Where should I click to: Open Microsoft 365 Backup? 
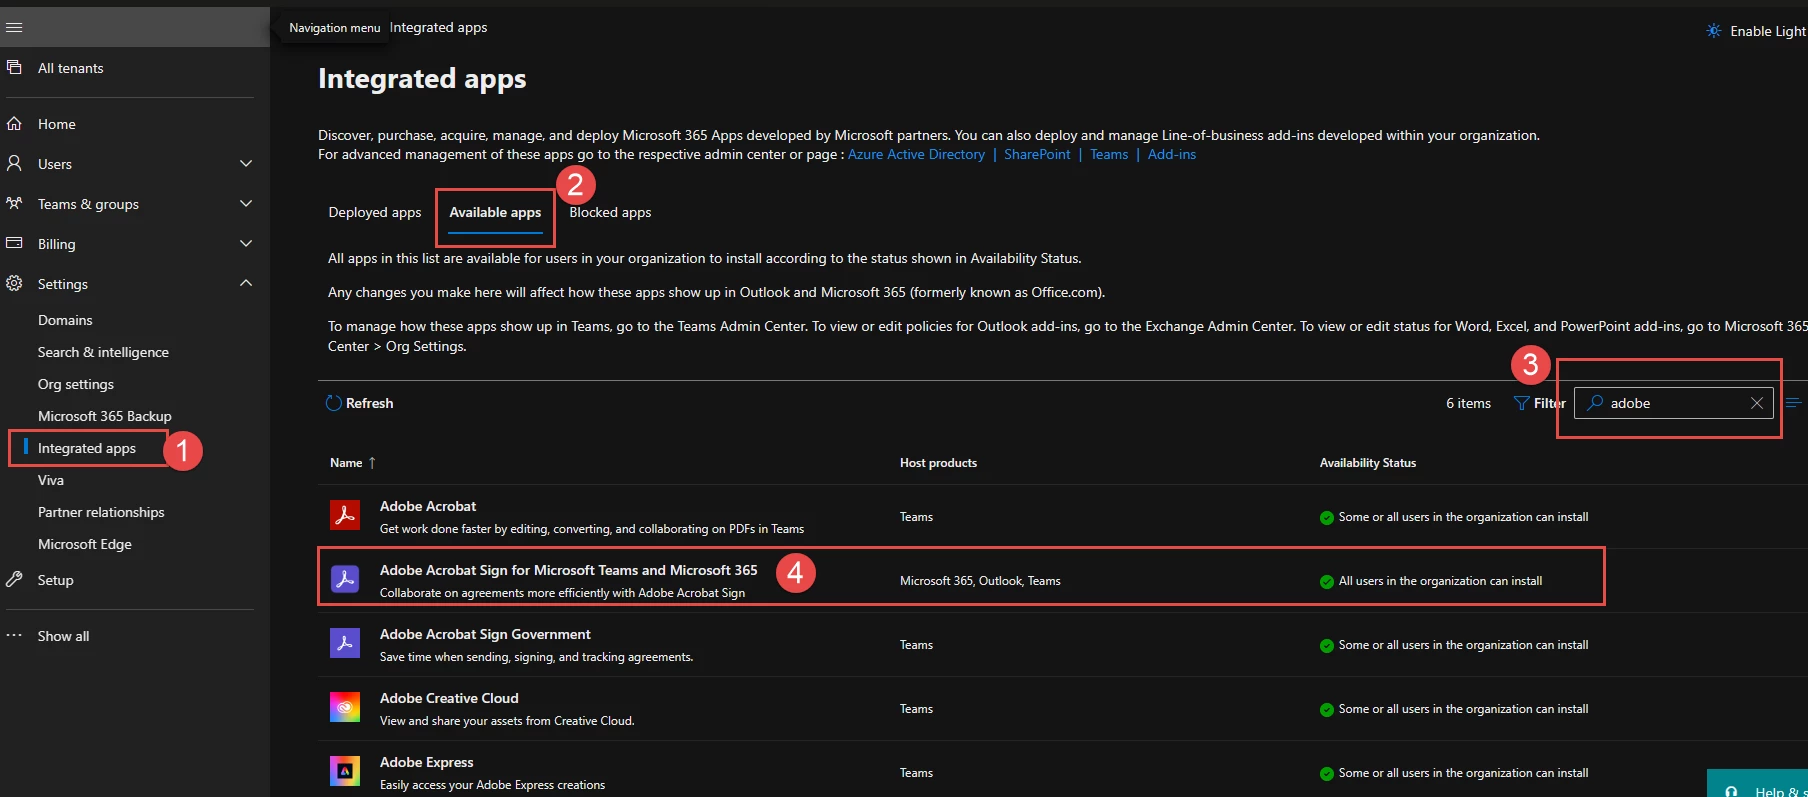[x=105, y=416]
